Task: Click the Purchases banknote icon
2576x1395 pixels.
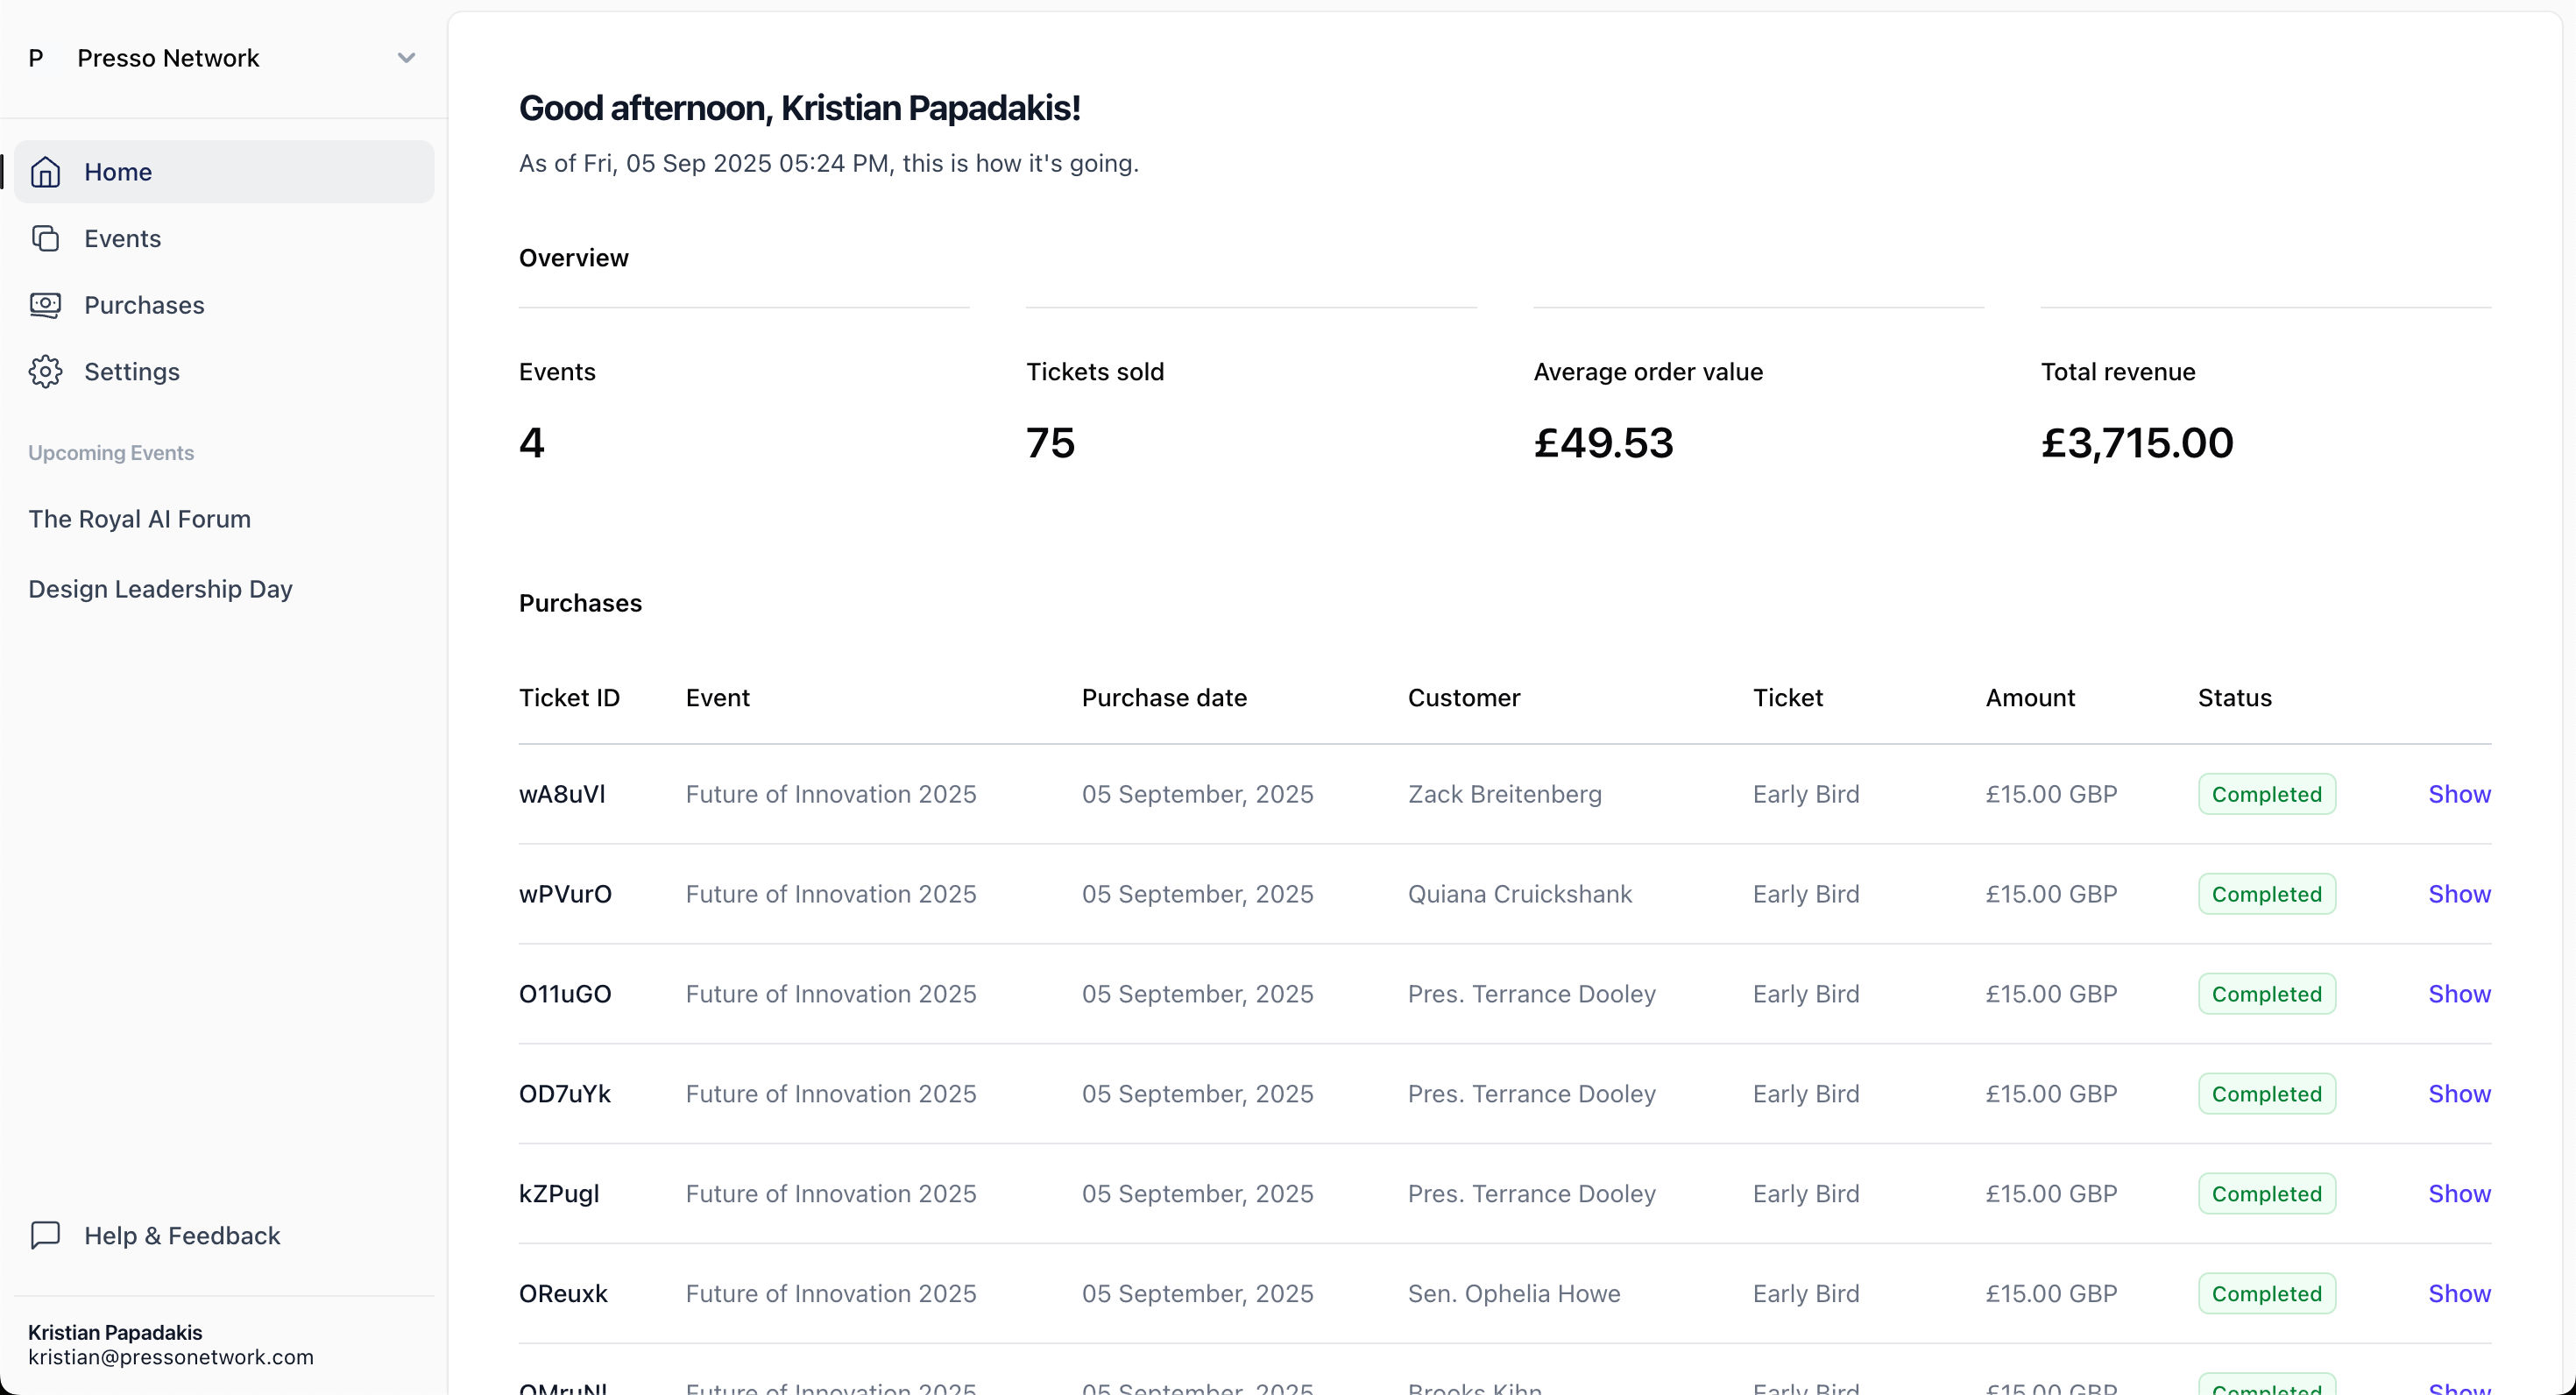Action: click(x=45, y=305)
